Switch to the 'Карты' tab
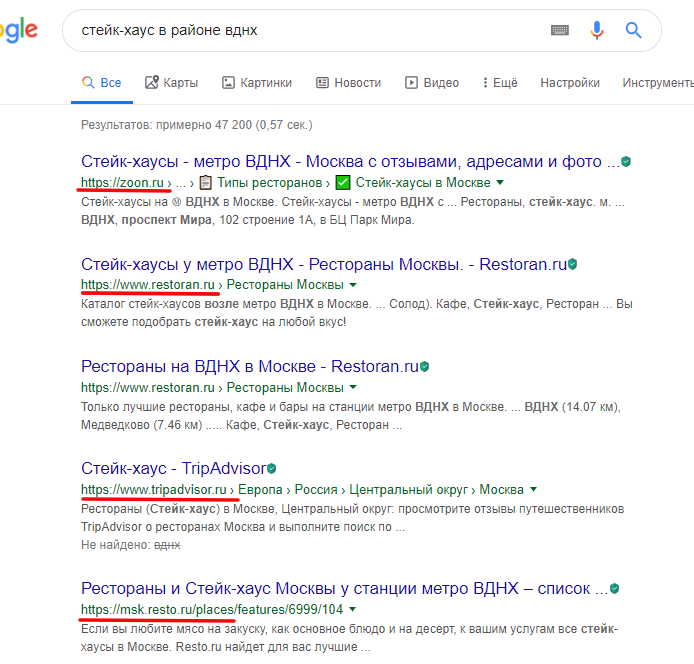Screen dimensions: 694x664 coord(172,83)
